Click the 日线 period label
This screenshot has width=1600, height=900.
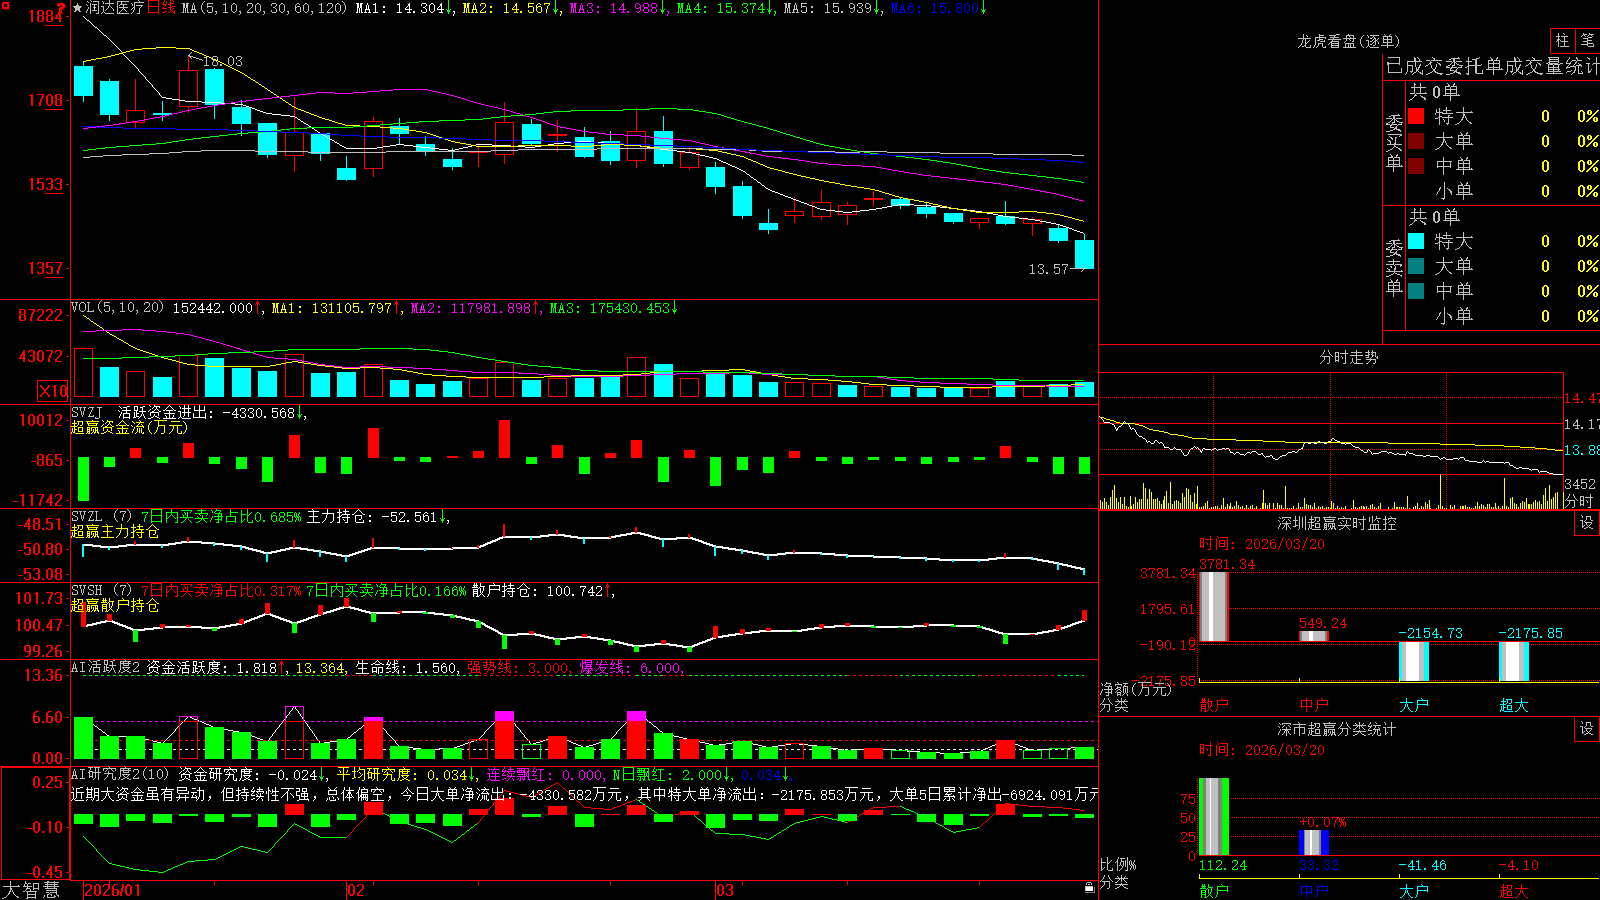click(161, 8)
